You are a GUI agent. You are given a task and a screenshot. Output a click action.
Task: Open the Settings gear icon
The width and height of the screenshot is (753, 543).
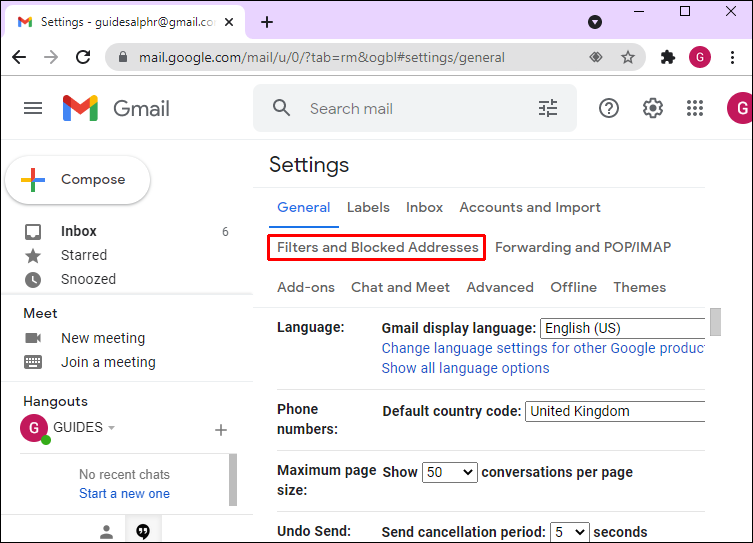653,108
